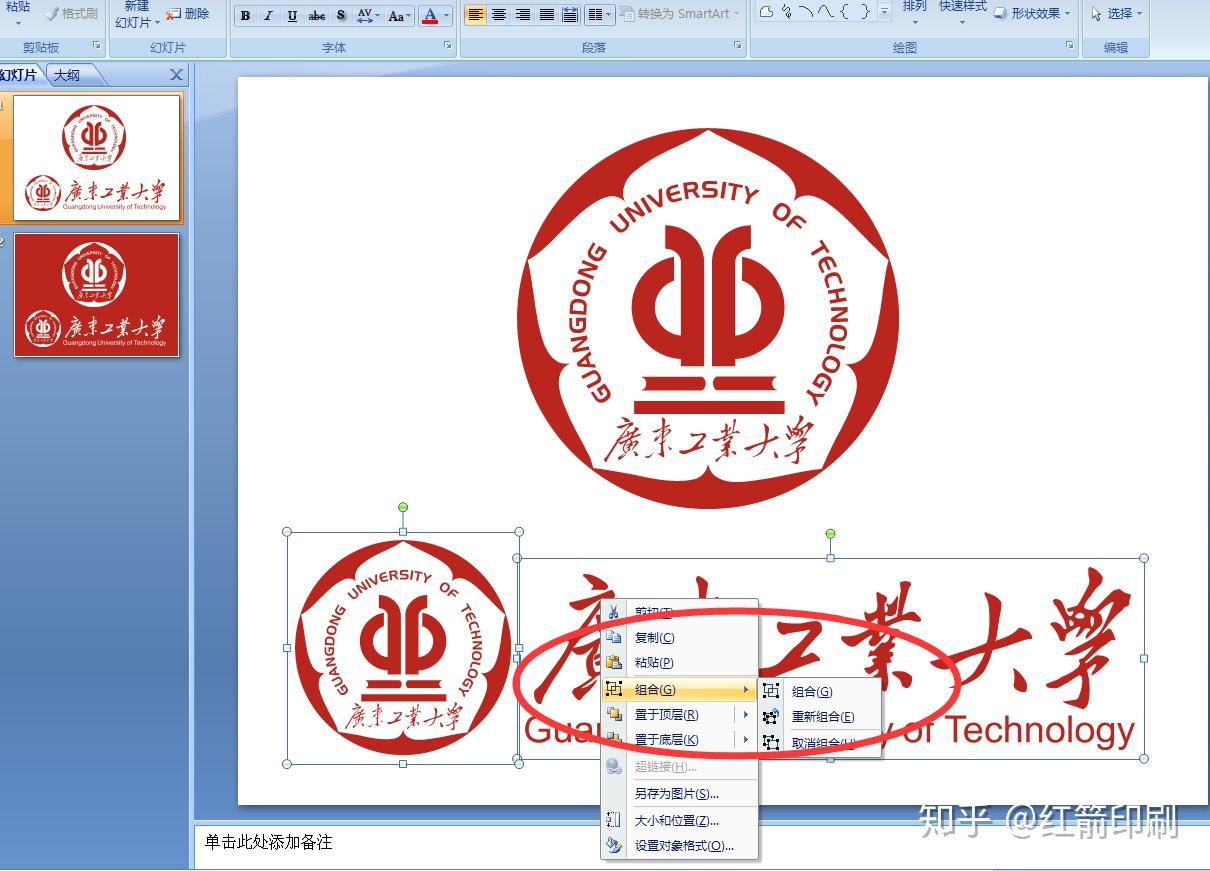Apply distributed alignment to the paragraph

click(570, 15)
